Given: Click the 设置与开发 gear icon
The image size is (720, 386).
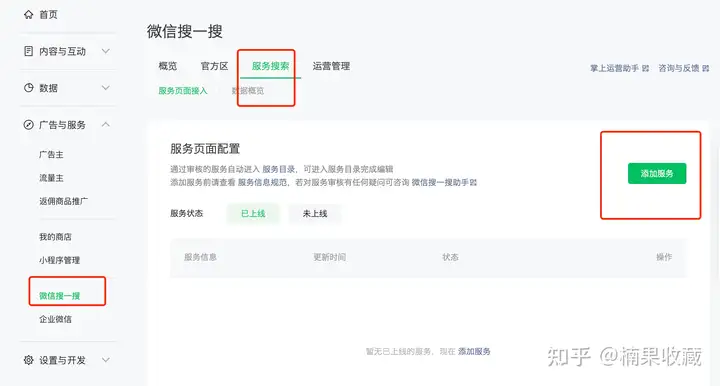Looking at the screenshot, I should 28,360.
